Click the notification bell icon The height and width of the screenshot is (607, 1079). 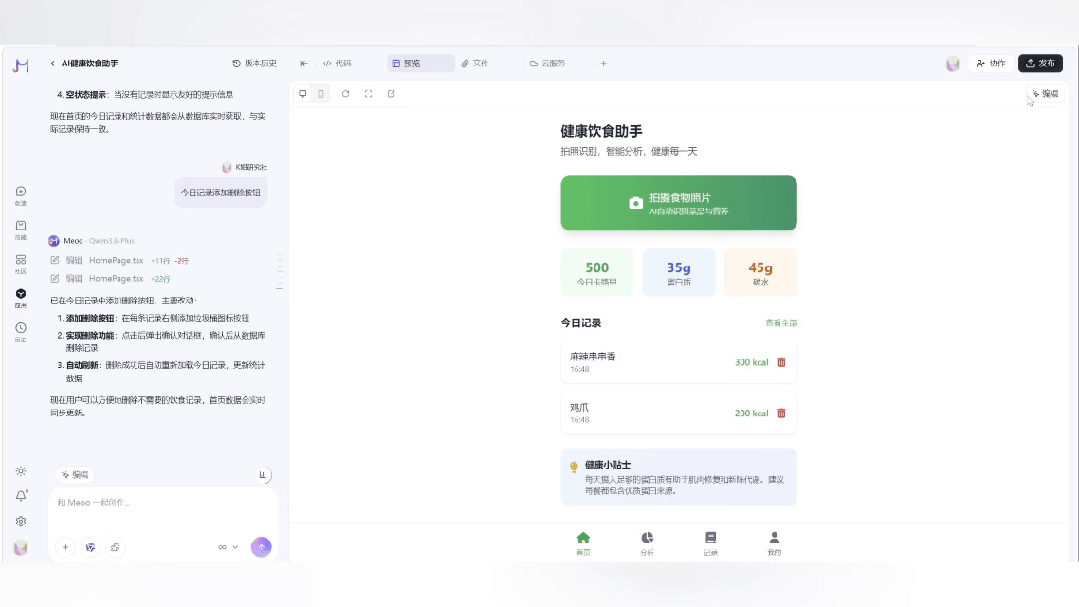pos(21,494)
